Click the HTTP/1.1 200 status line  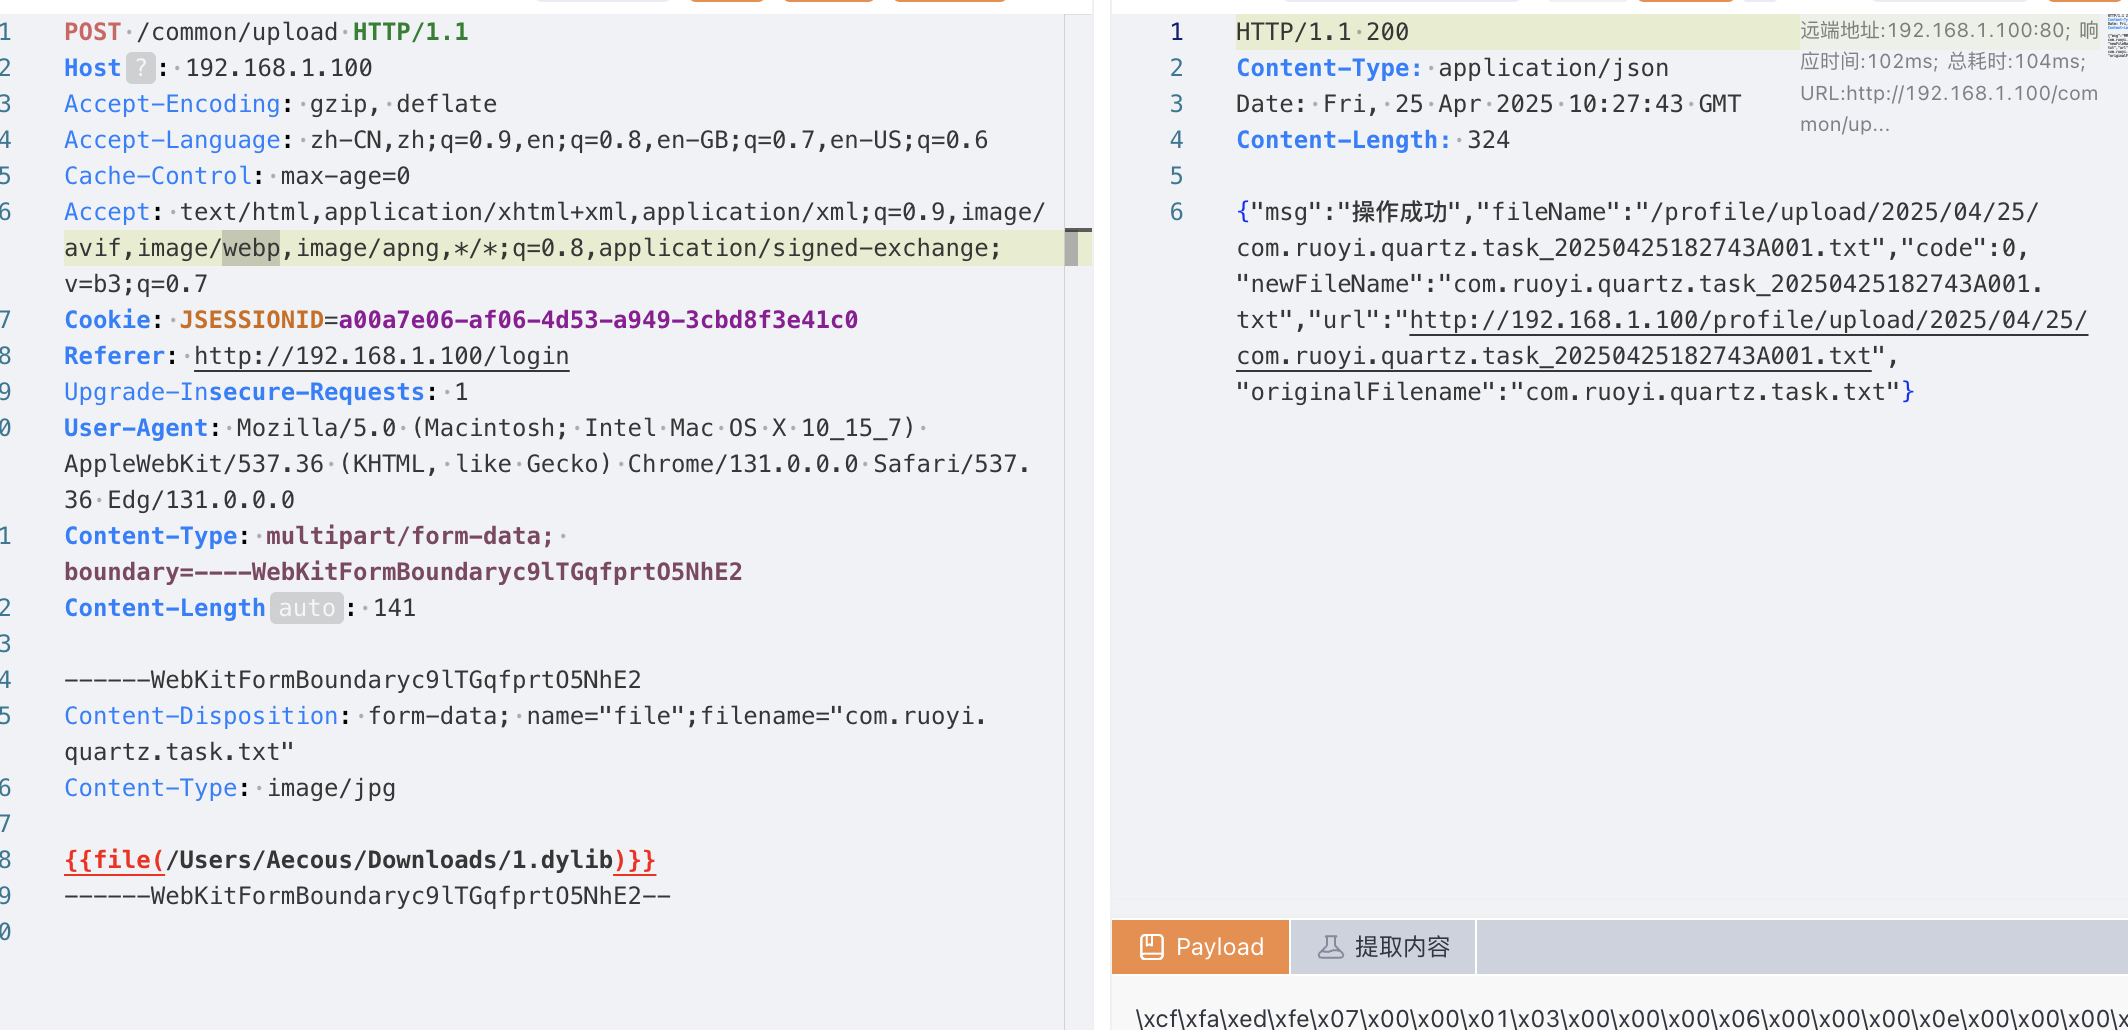pos(1322,32)
